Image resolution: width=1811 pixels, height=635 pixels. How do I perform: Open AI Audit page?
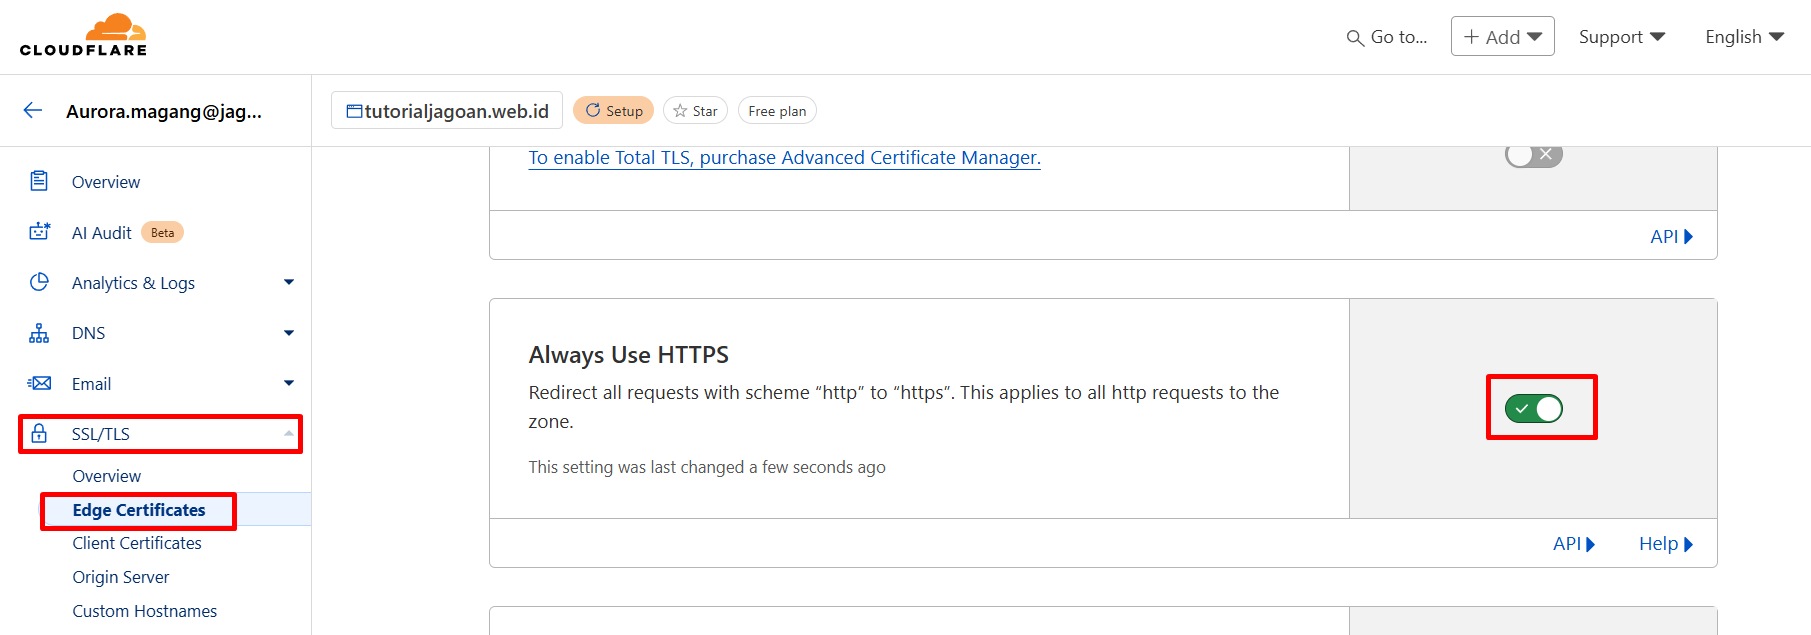point(102,233)
